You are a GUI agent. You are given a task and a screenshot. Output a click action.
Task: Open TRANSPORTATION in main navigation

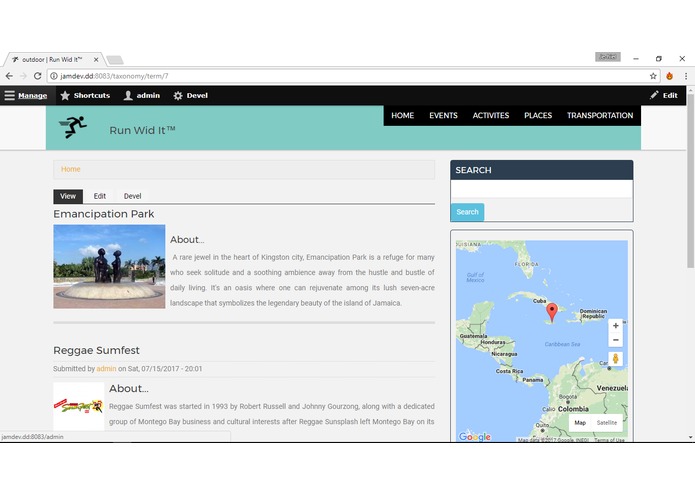click(600, 116)
